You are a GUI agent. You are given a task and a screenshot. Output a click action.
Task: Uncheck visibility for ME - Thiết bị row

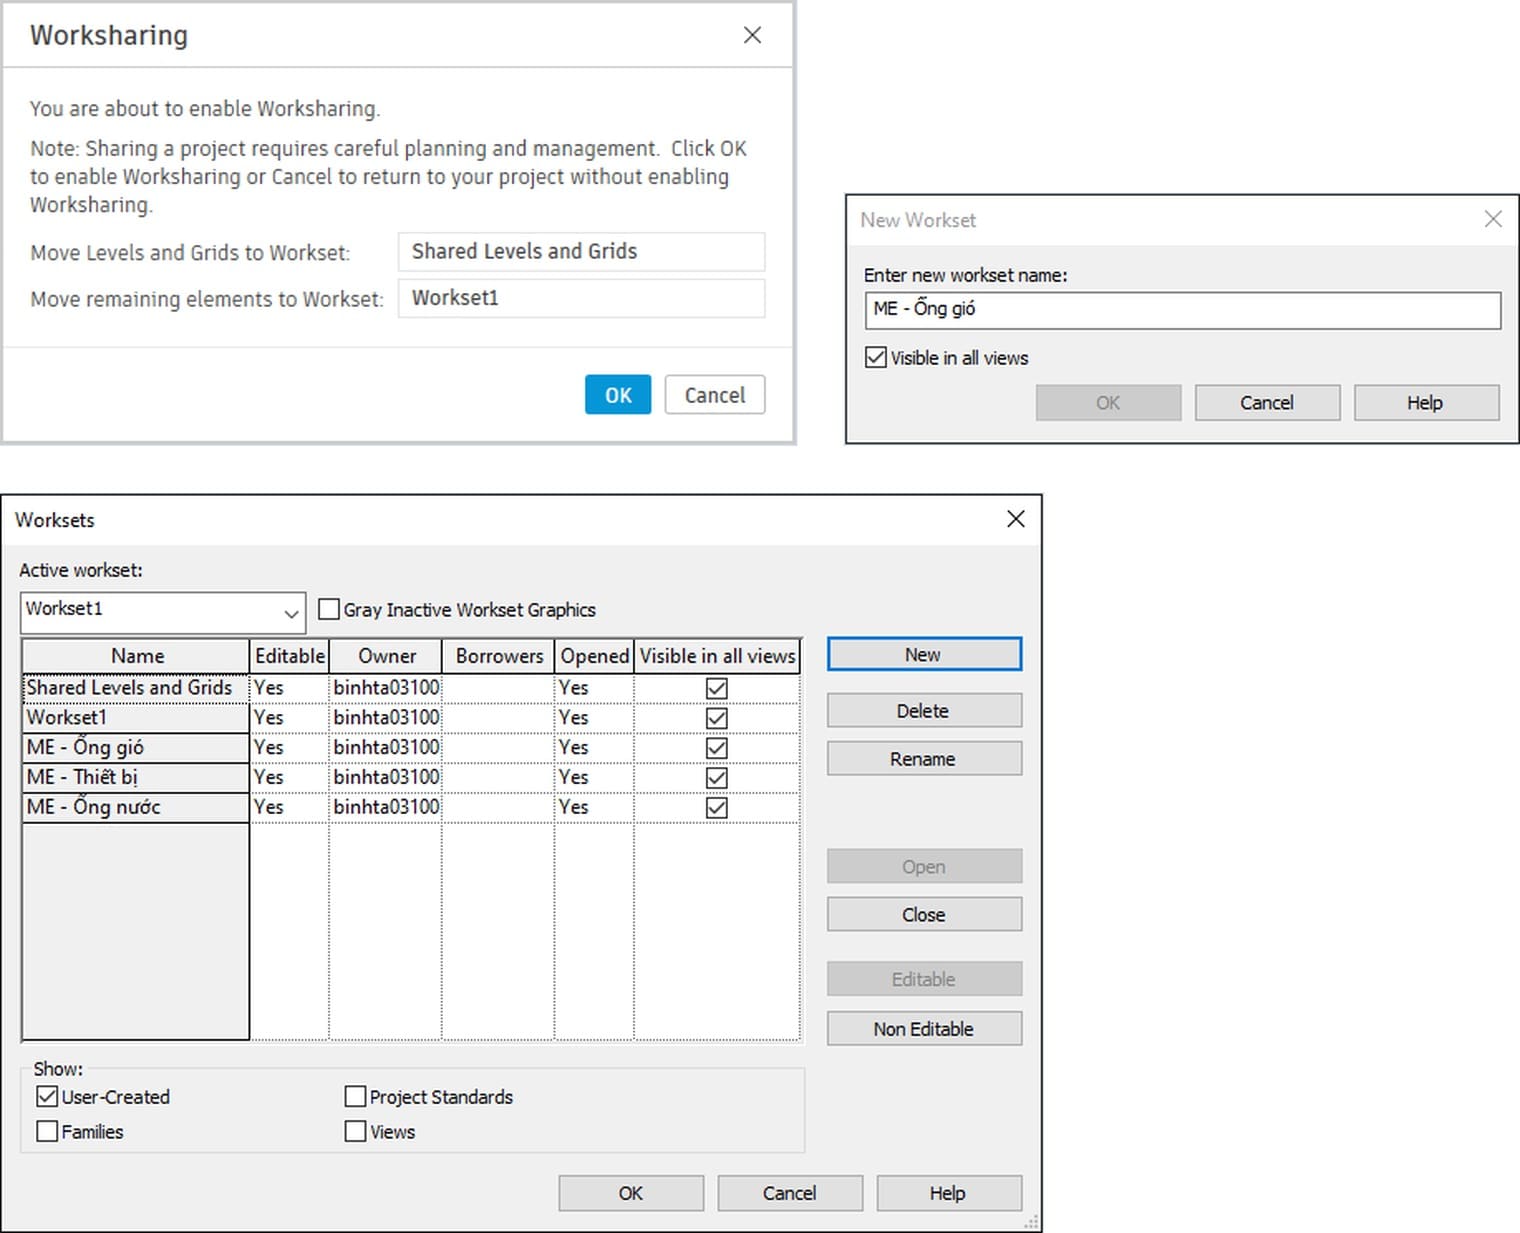click(x=717, y=778)
